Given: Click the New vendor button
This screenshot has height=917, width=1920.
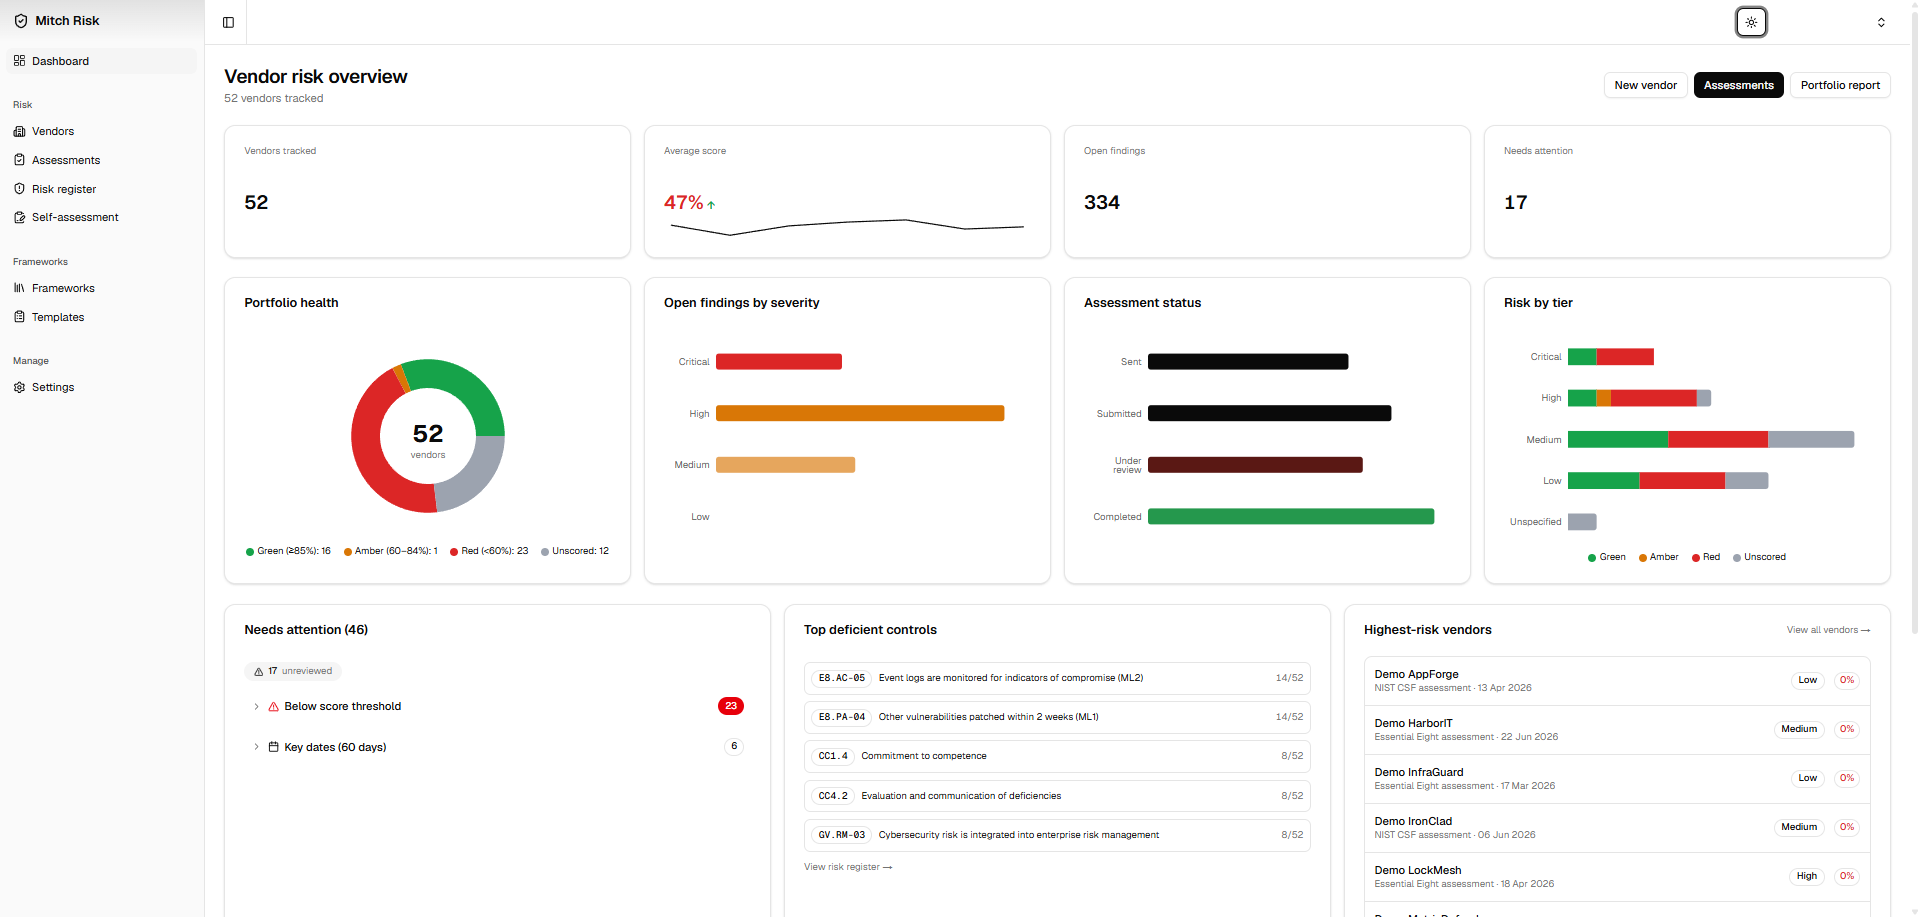Looking at the screenshot, I should coord(1645,85).
